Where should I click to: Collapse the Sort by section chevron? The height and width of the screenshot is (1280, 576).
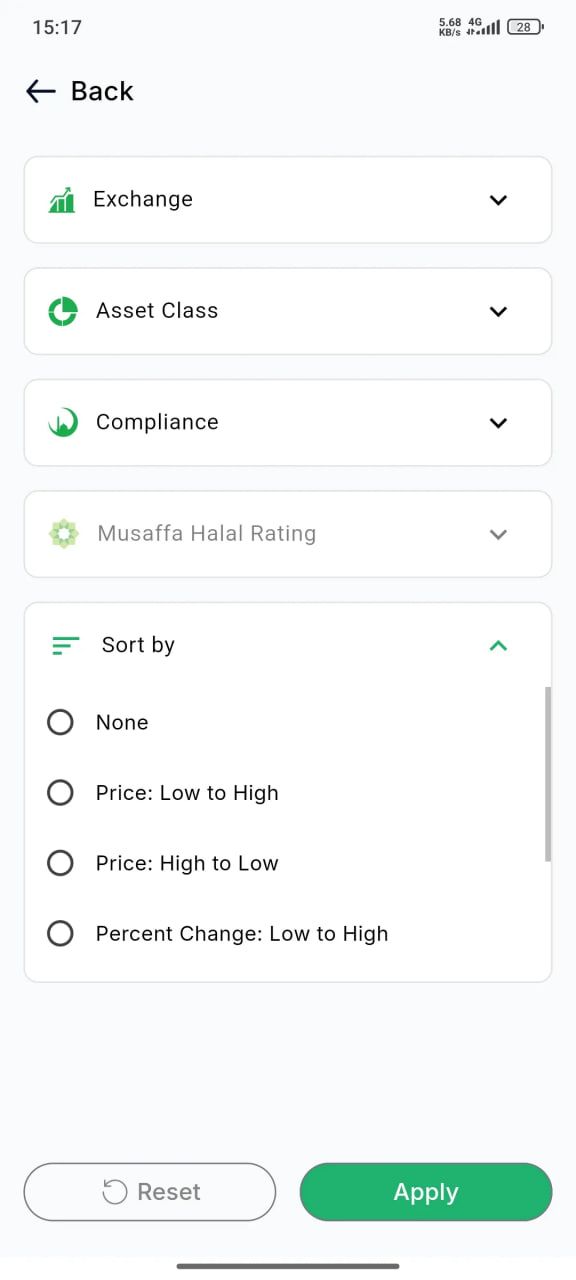point(498,646)
